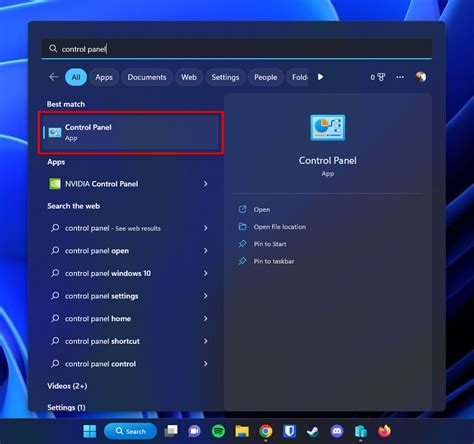
Task: Expand 'control panel control' suggestion chevron
Action: point(206,364)
